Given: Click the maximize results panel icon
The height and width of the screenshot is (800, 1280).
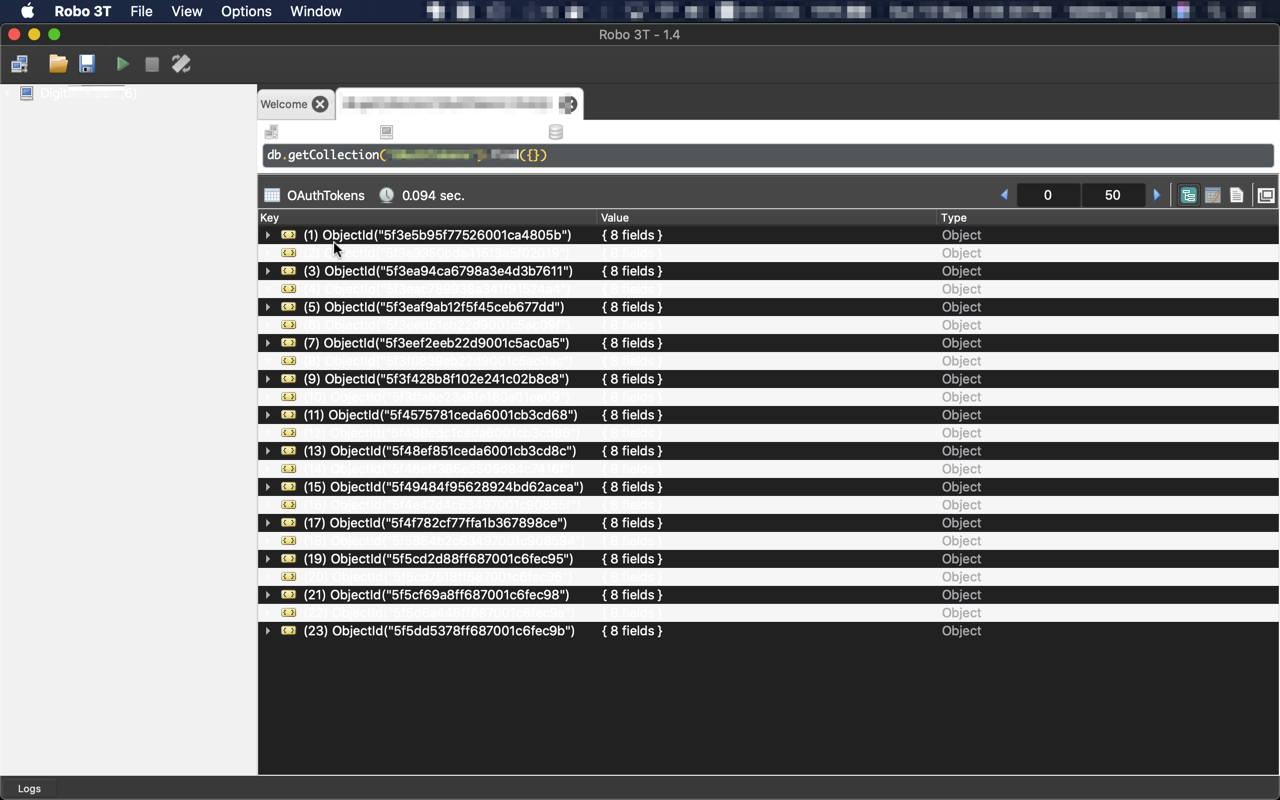Looking at the screenshot, I should click(x=1266, y=195).
